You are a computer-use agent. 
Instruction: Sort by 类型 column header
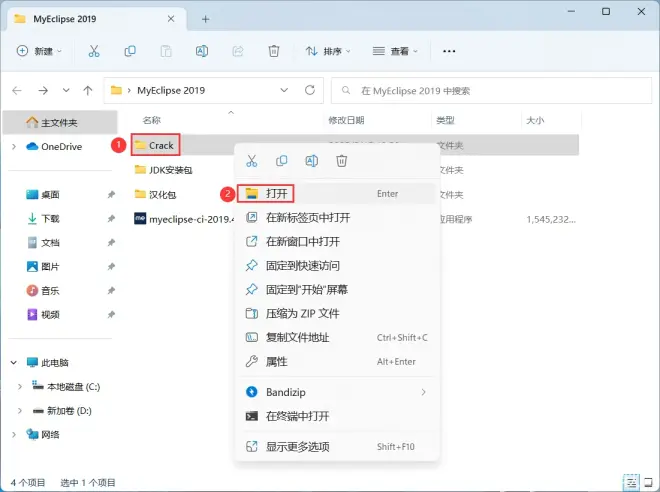click(x=445, y=120)
